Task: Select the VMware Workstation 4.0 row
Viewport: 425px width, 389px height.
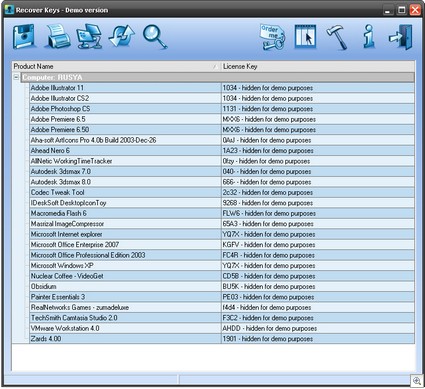Action: [222, 328]
